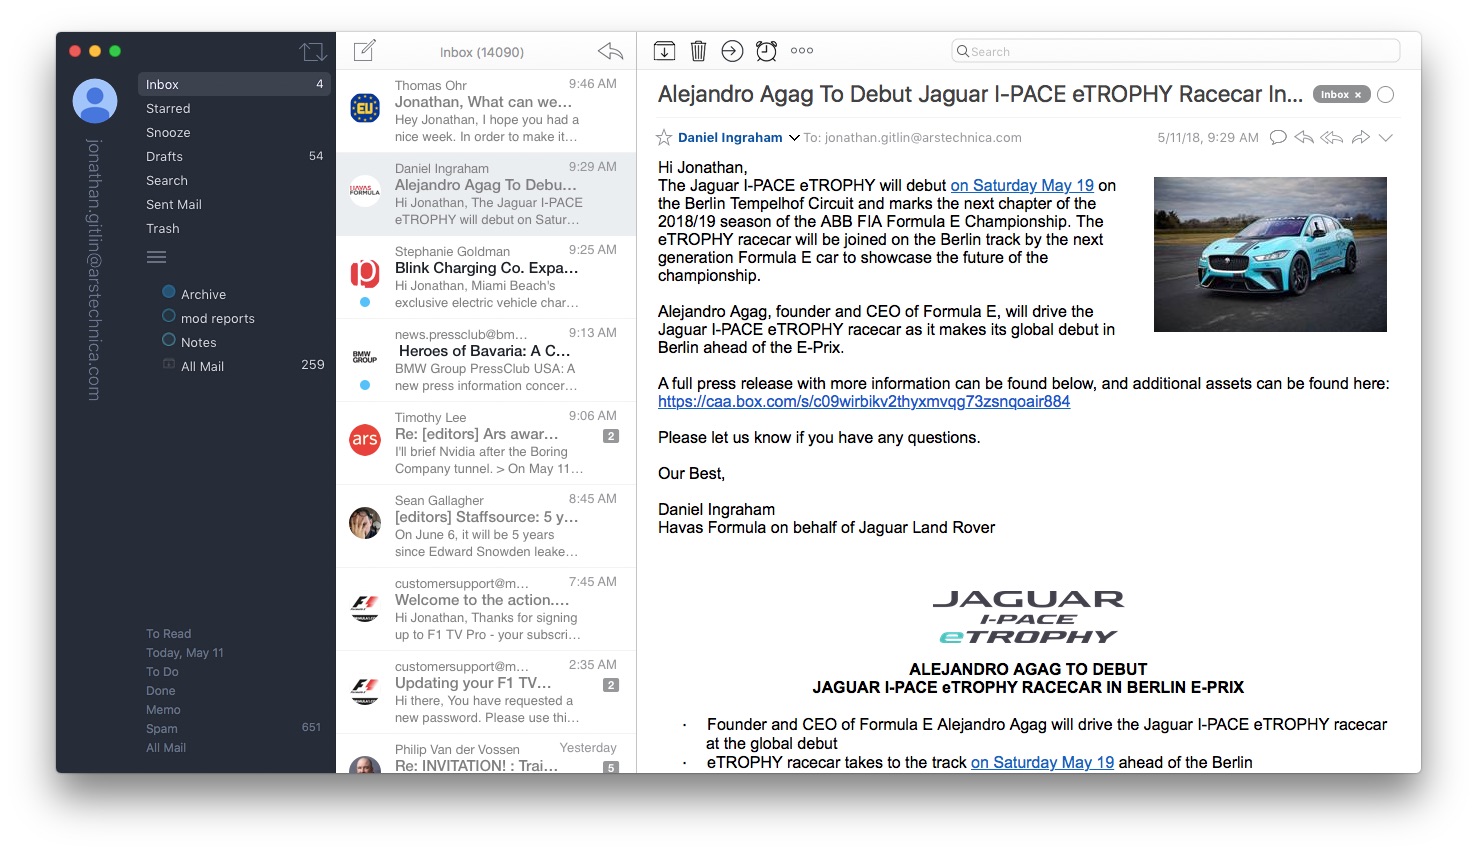Screen dimensions: 1477x853
Task: Open the hamburger menu below Trash
Action: [156, 257]
